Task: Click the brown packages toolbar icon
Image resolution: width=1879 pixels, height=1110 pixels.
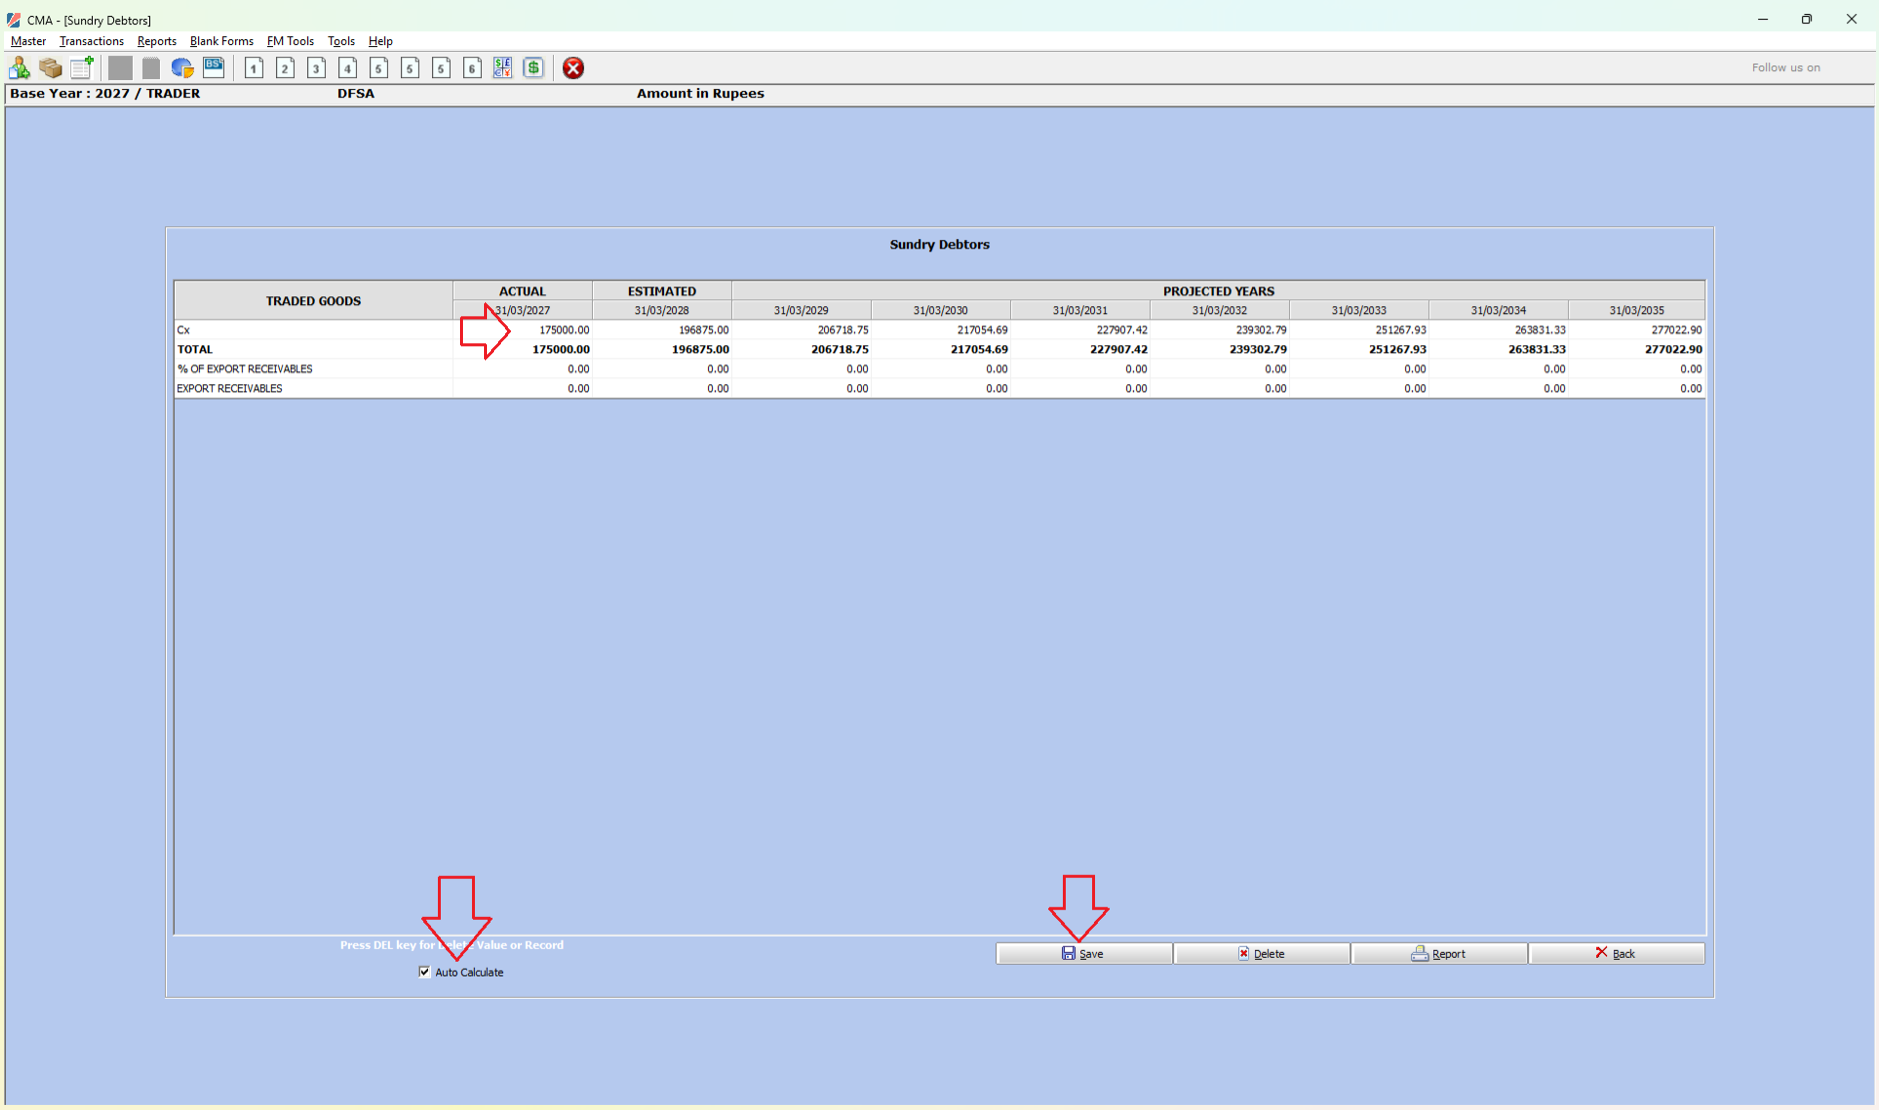Action: (50, 68)
